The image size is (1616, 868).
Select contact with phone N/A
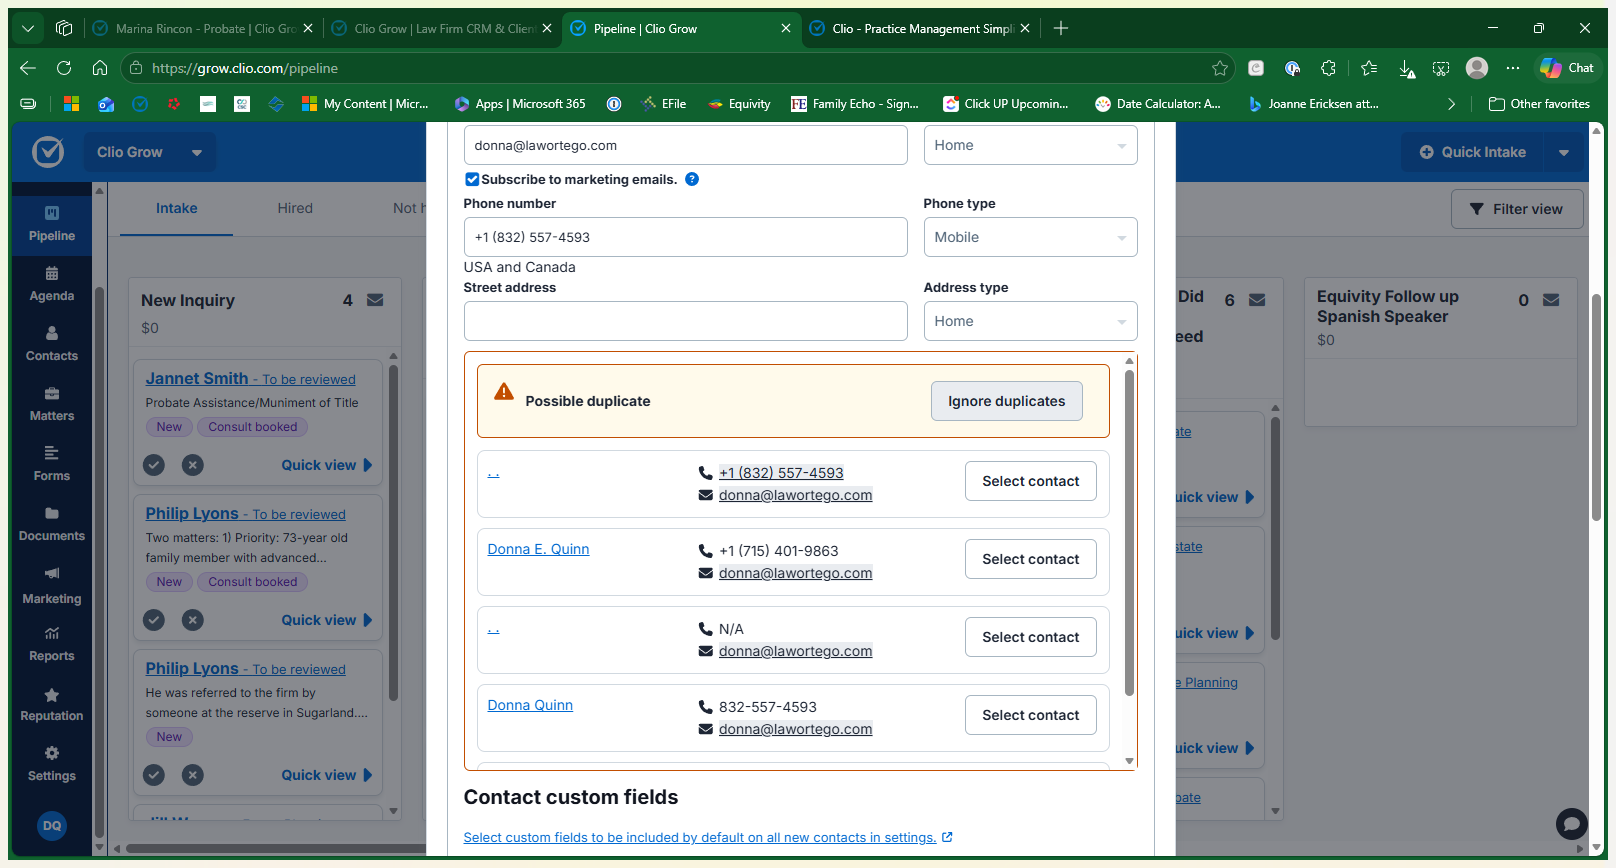pyautogui.click(x=1030, y=637)
